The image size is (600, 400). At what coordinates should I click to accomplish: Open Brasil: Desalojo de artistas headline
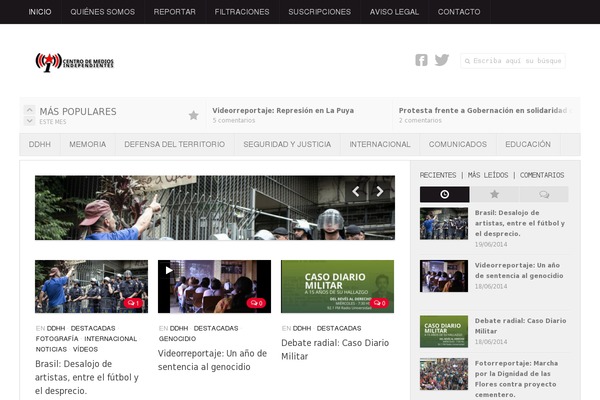[87, 377]
